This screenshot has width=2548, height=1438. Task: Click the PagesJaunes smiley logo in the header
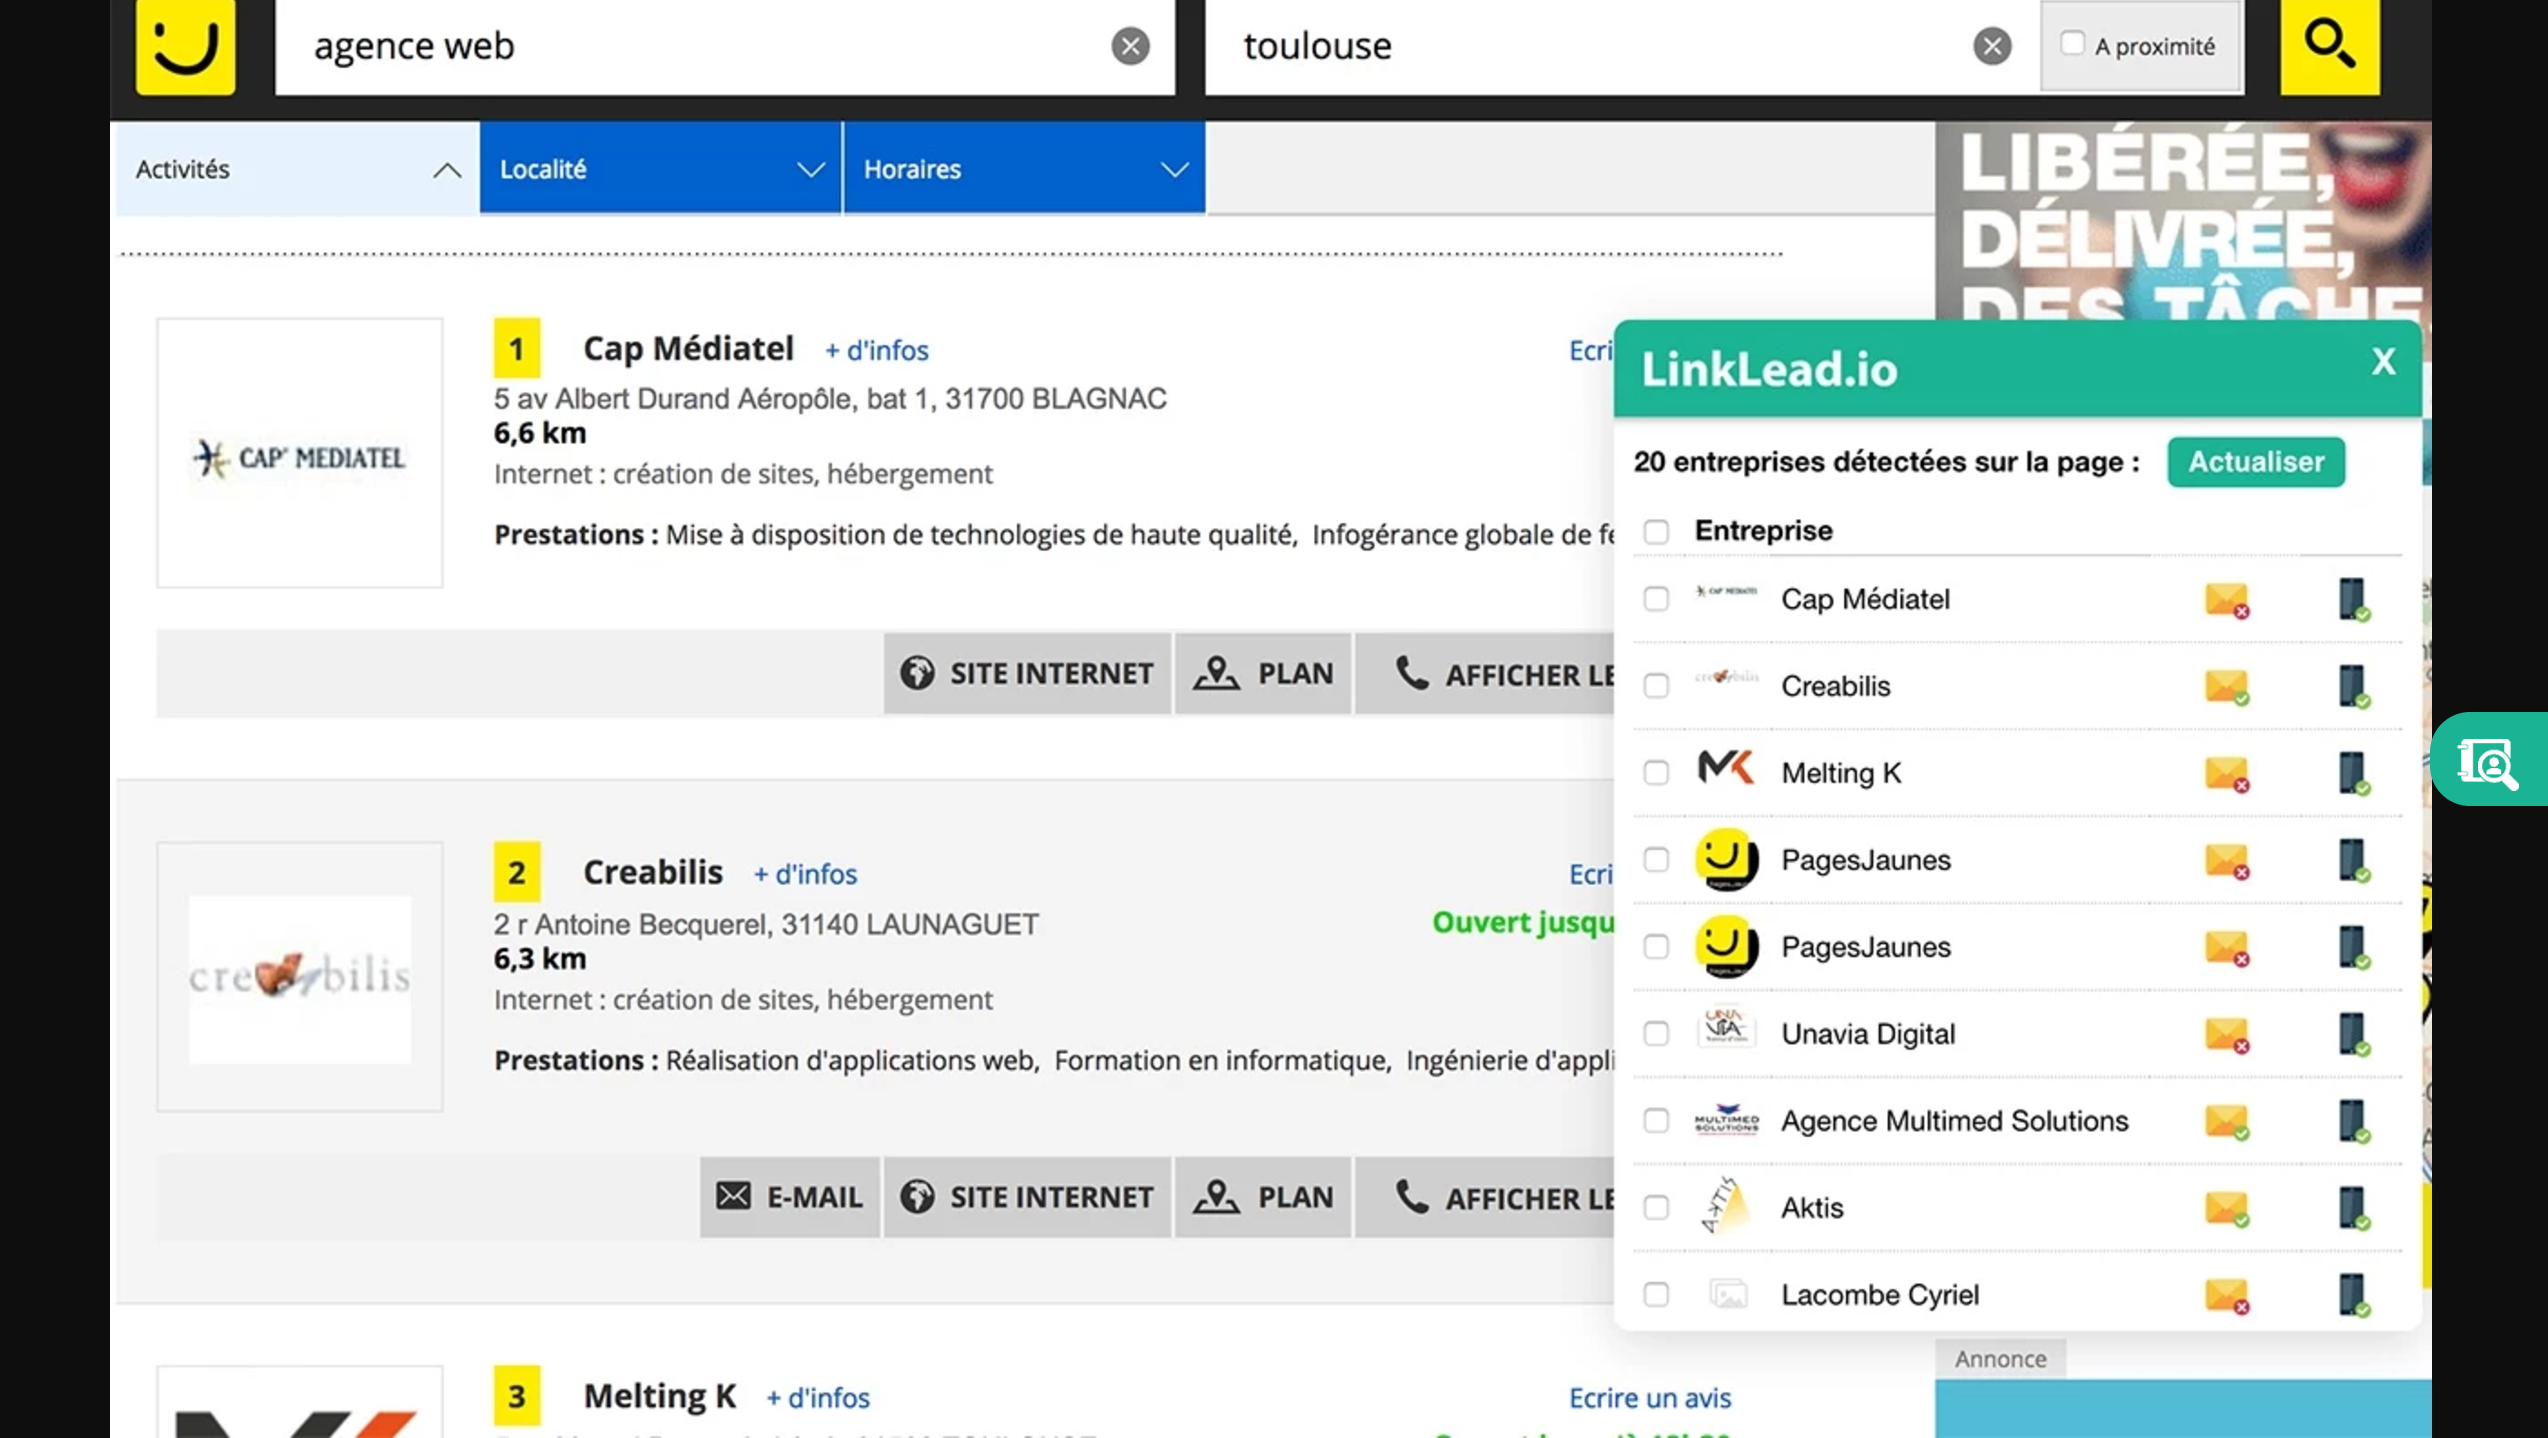(x=185, y=46)
